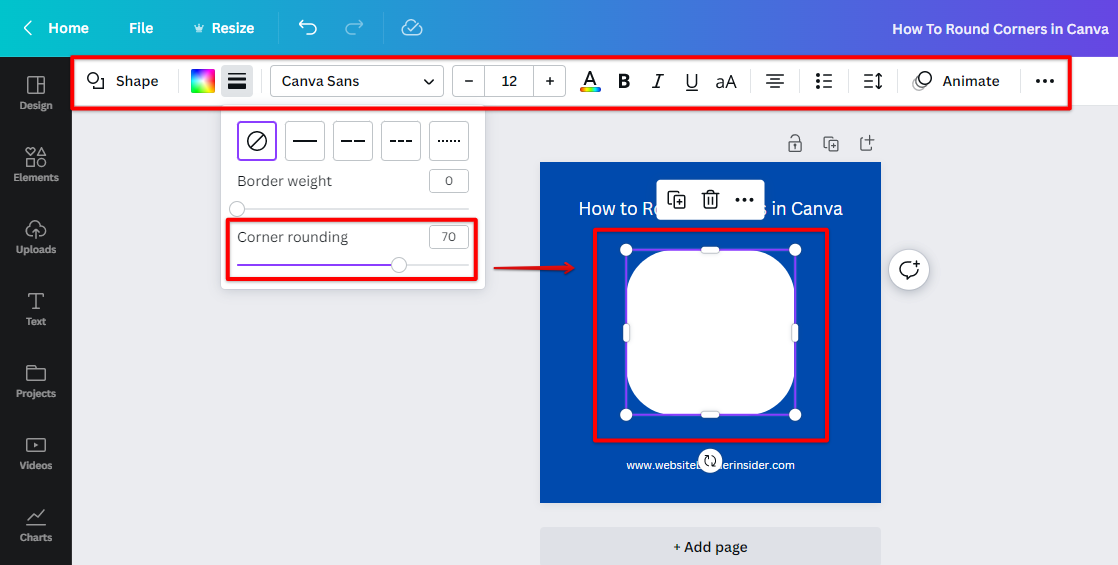Expand the toolbar's three-dot more menu
Image resolution: width=1118 pixels, height=565 pixels.
coord(1045,81)
